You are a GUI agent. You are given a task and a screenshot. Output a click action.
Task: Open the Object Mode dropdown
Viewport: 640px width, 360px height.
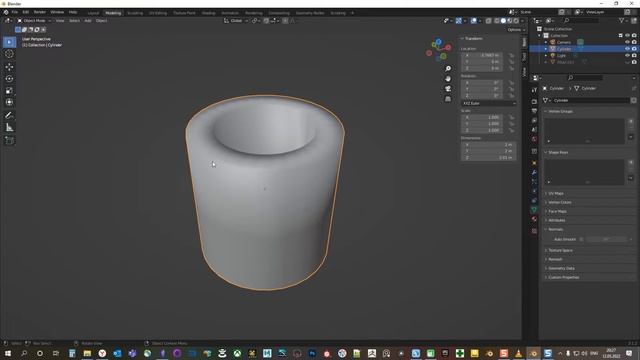[34, 21]
